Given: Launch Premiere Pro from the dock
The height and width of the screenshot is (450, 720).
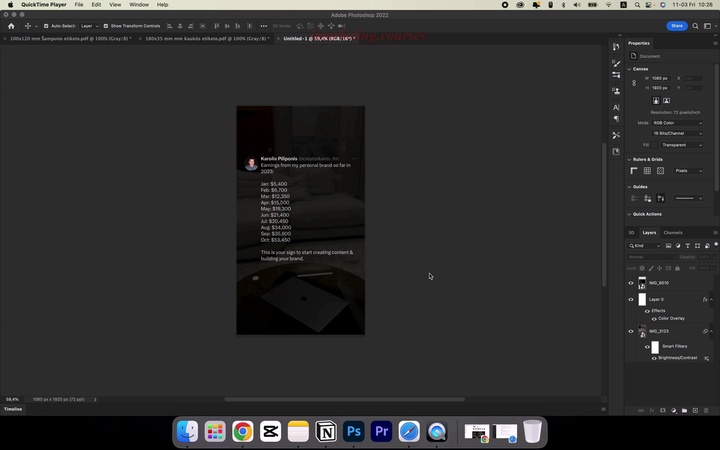Looking at the screenshot, I should pyautogui.click(x=381, y=432).
